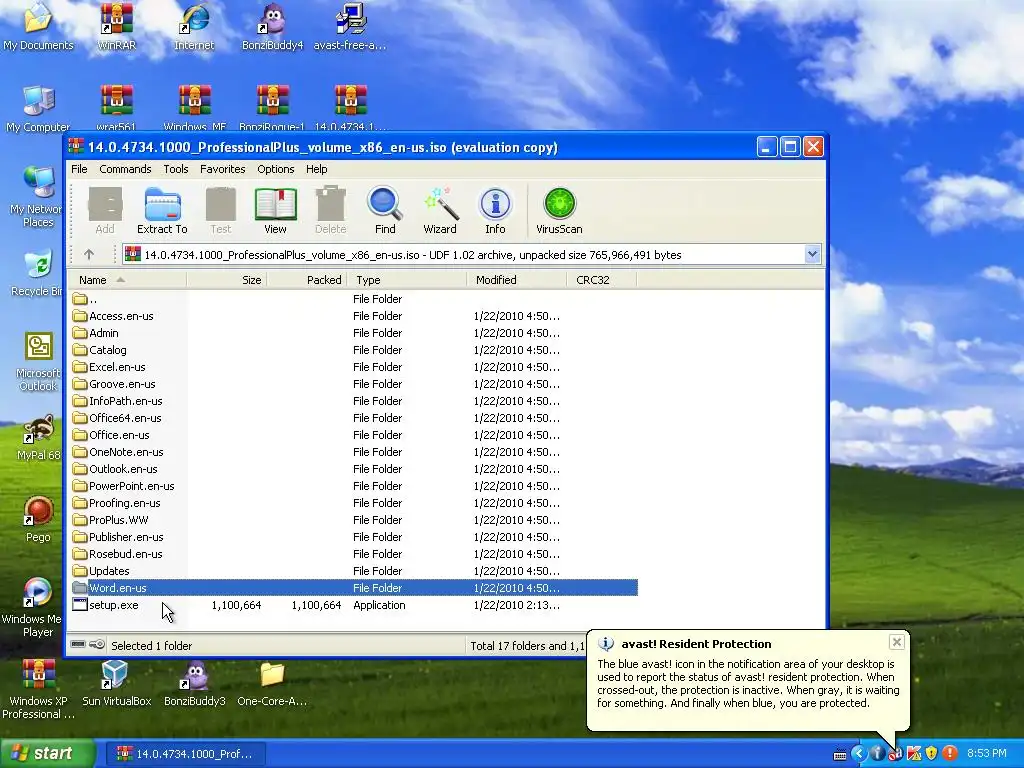Click the avast tray icon with red mark
Viewport: 1024px width, 768px height.
pyautogui.click(x=895, y=753)
